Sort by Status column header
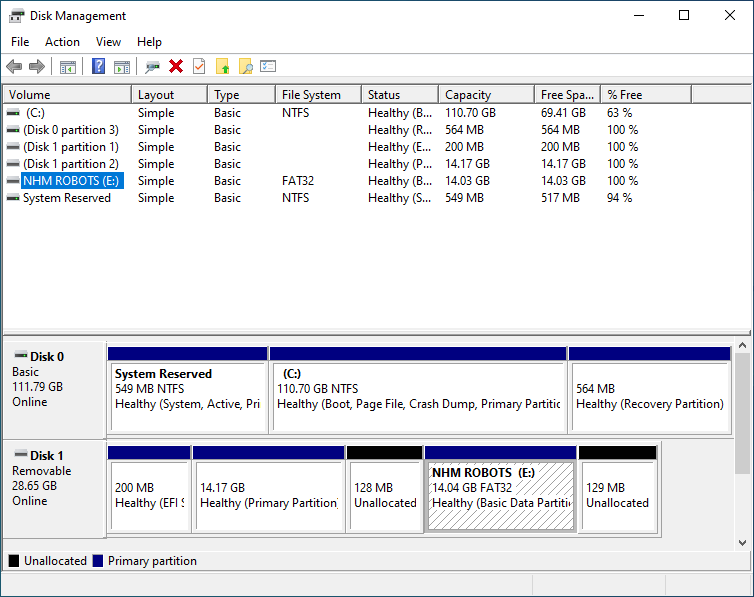 click(400, 95)
